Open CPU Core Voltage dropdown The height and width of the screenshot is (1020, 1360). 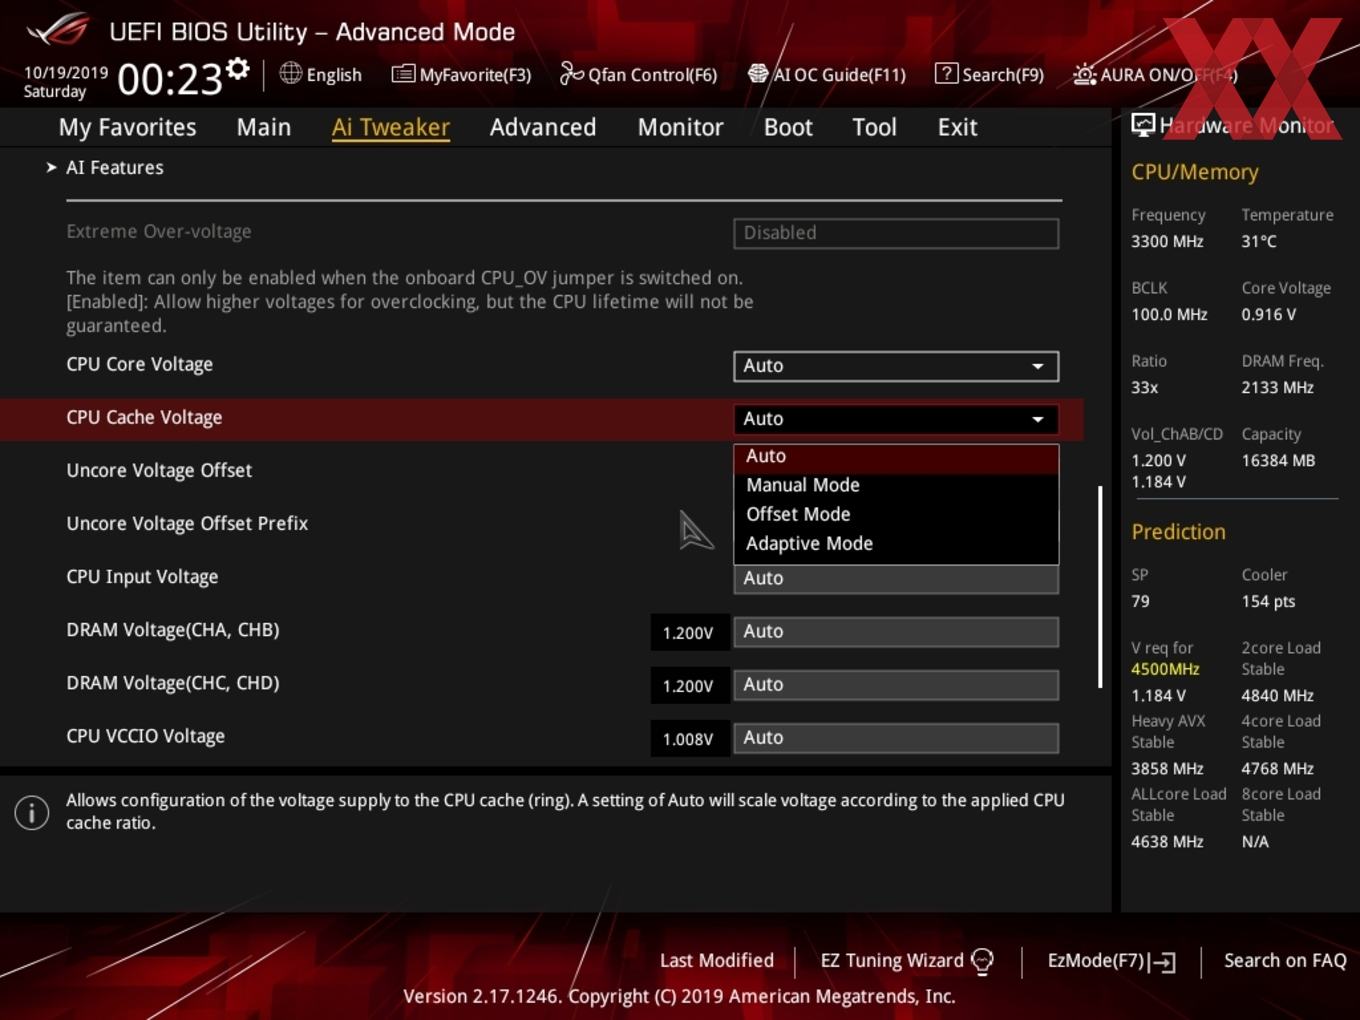896,366
